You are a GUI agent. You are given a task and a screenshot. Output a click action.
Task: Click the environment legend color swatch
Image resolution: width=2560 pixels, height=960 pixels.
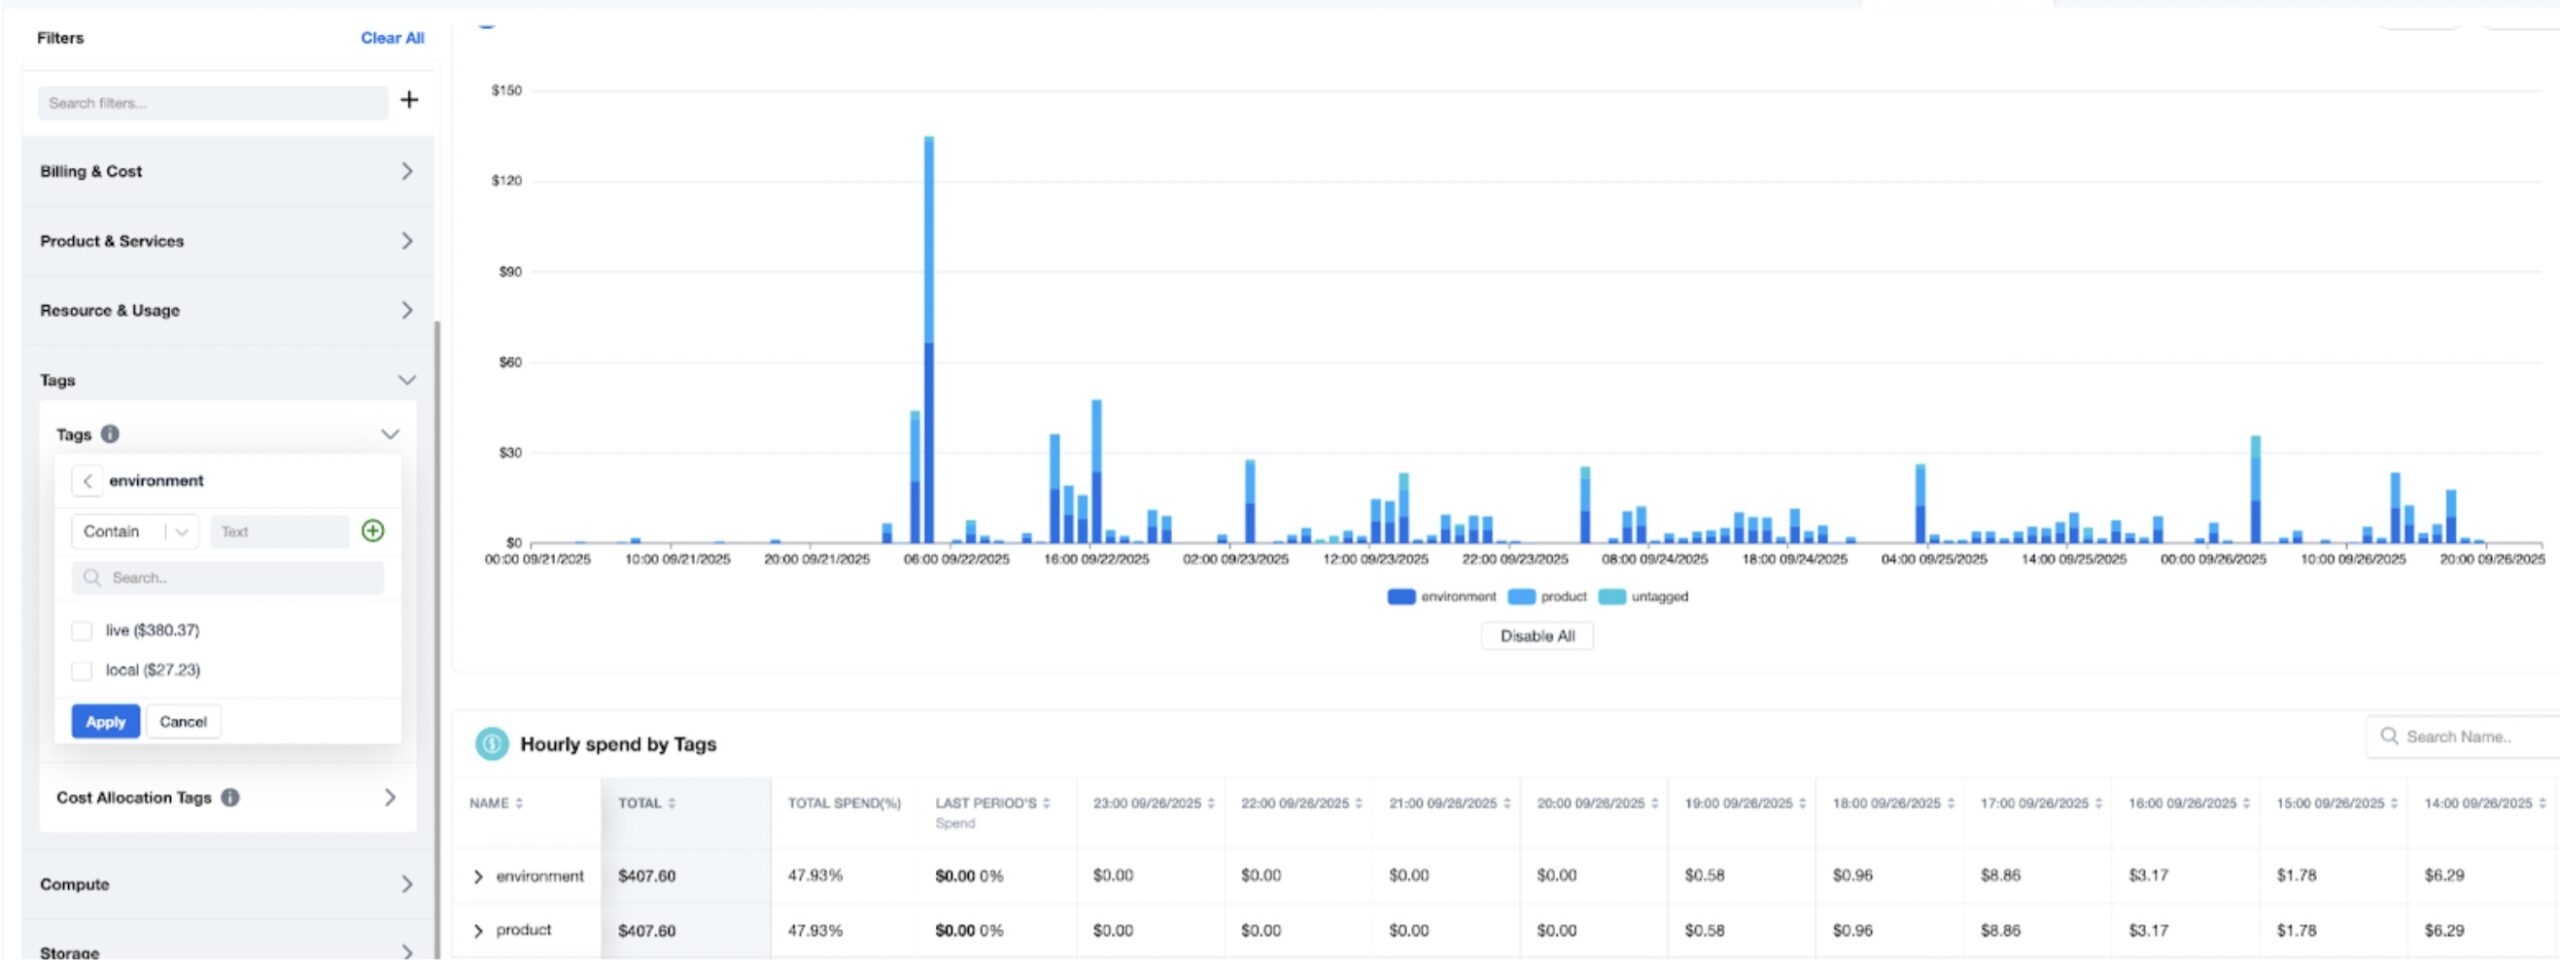click(1401, 597)
